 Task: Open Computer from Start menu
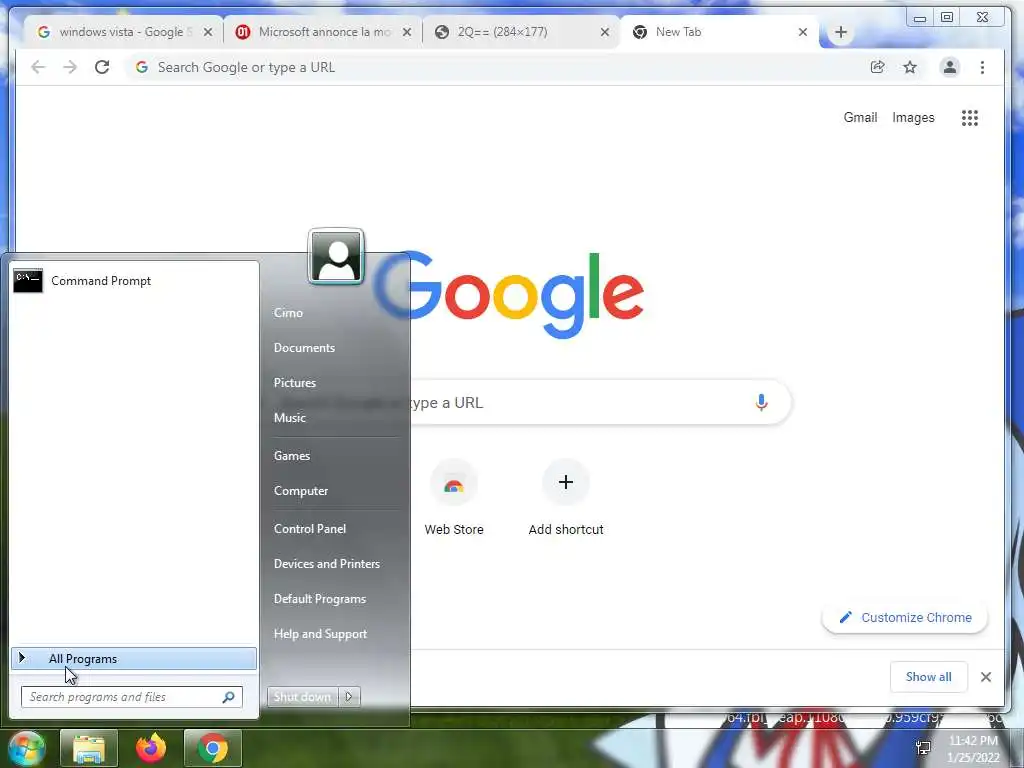300,491
